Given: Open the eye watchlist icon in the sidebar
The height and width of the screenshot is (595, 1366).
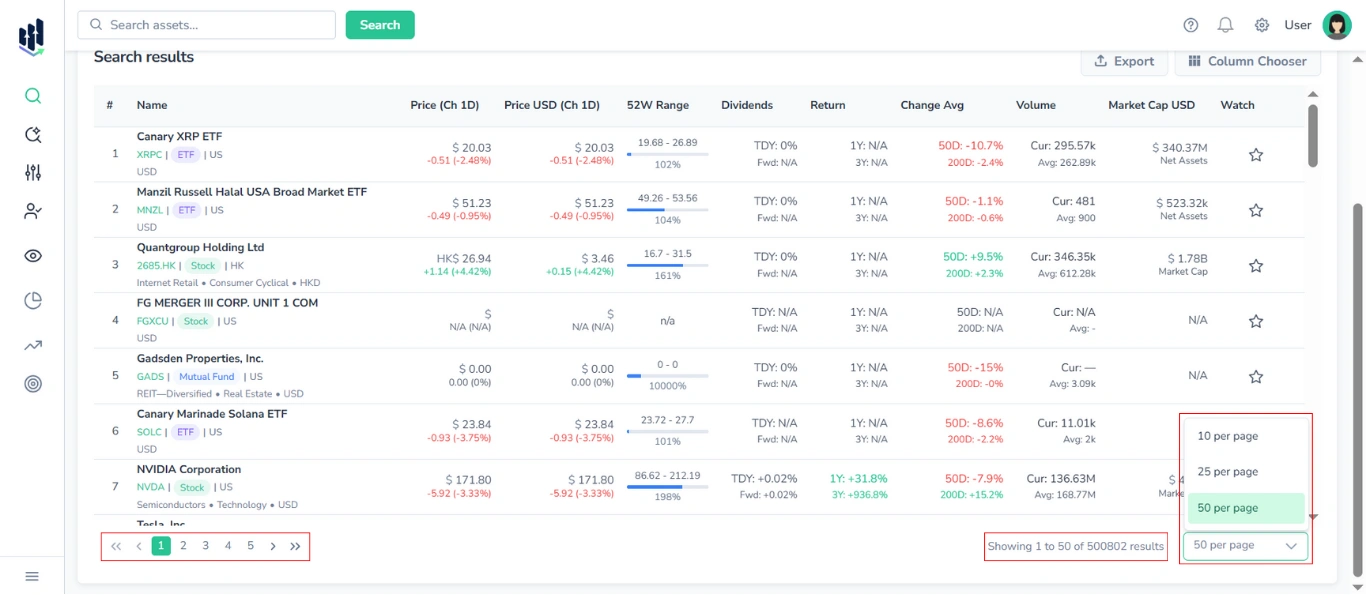Looking at the screenshot, I should point(33,256).
